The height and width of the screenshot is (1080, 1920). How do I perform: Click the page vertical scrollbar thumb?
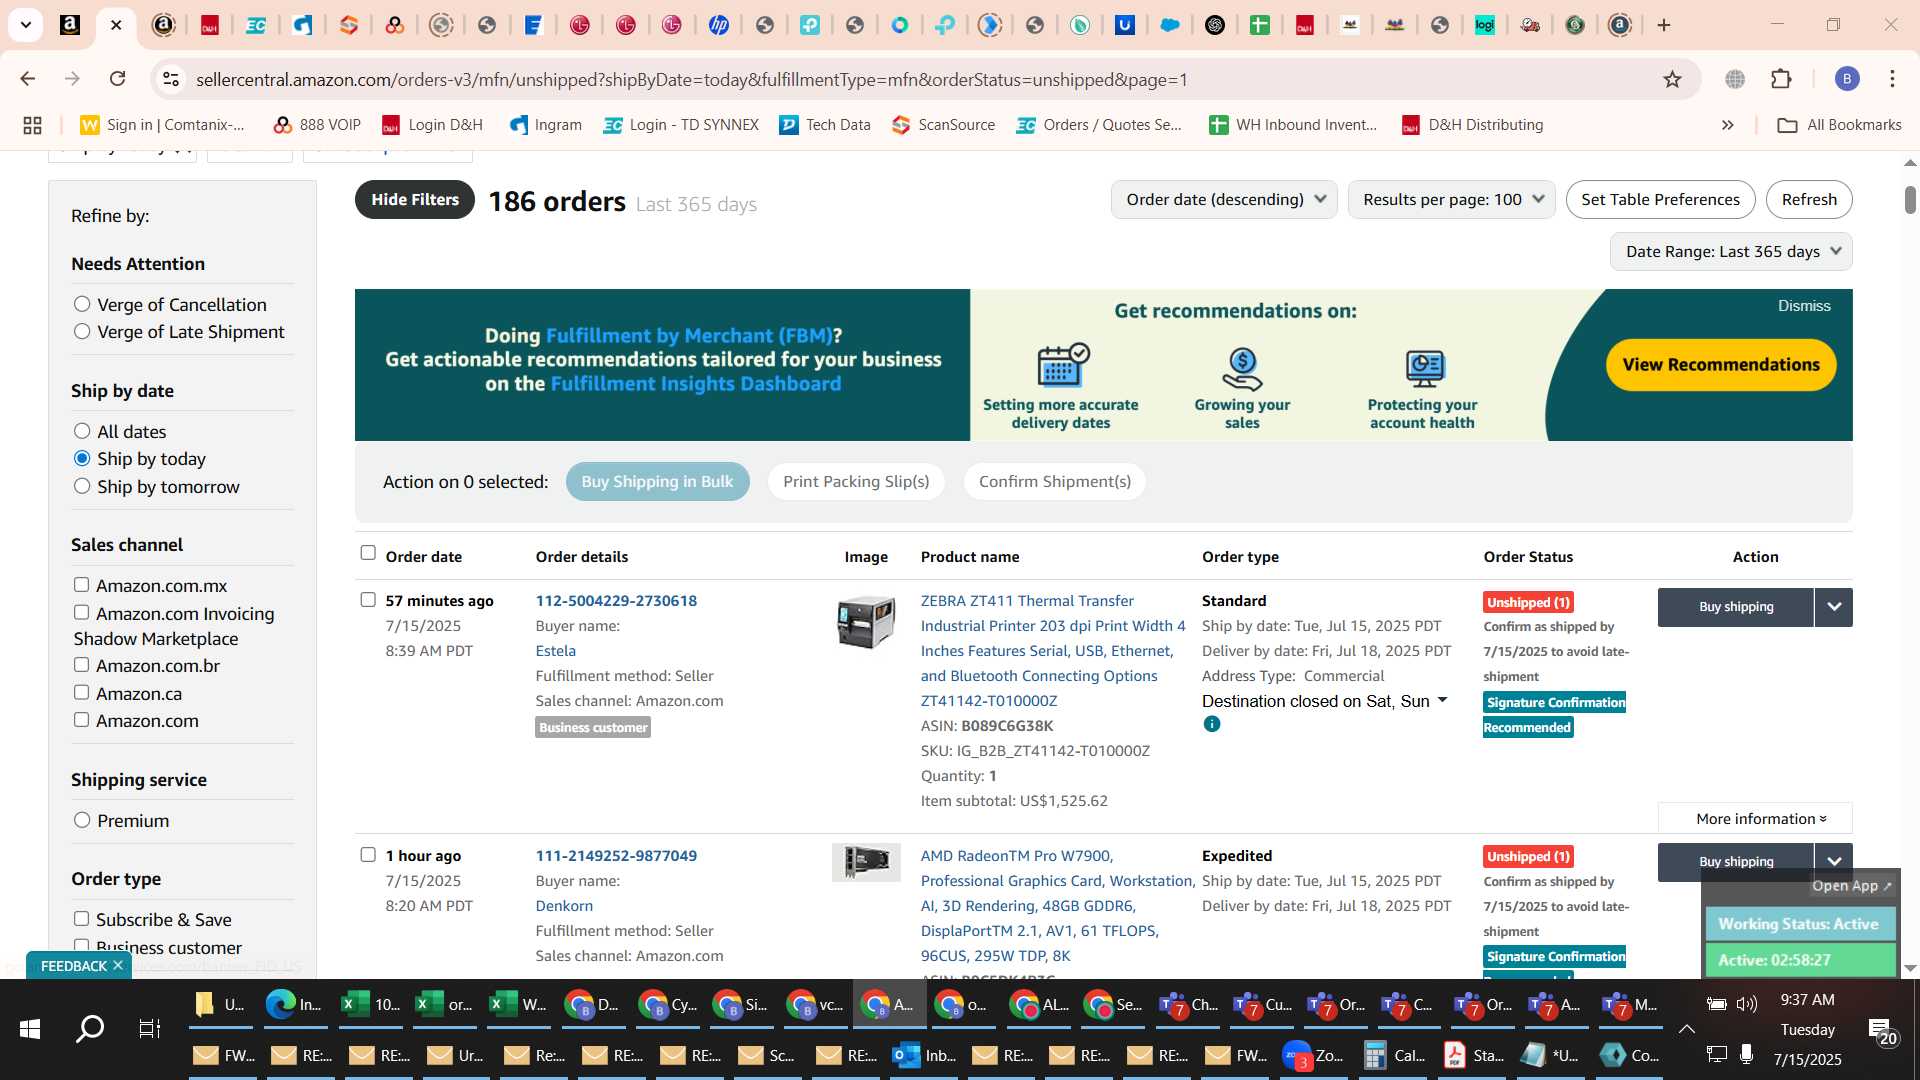tap(1910, 199)
